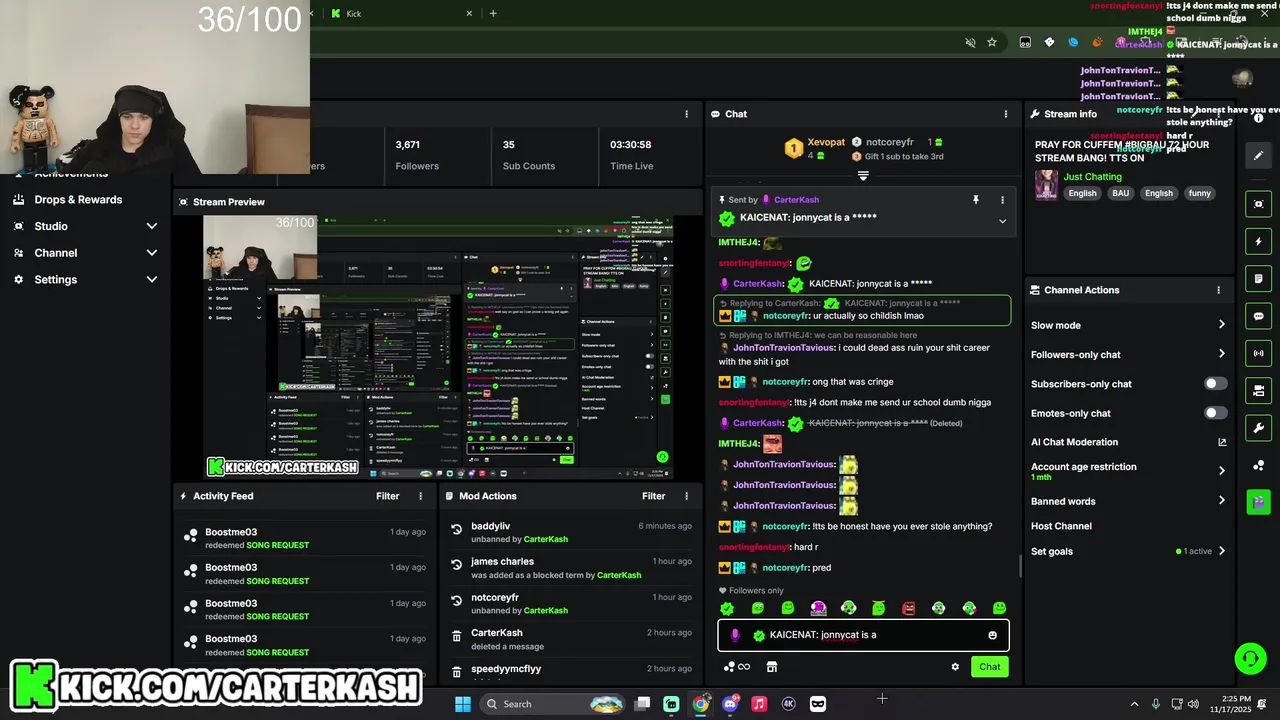
Task: Click the purple microphone TTS icon in chat input
Action: tap(735, 635)
